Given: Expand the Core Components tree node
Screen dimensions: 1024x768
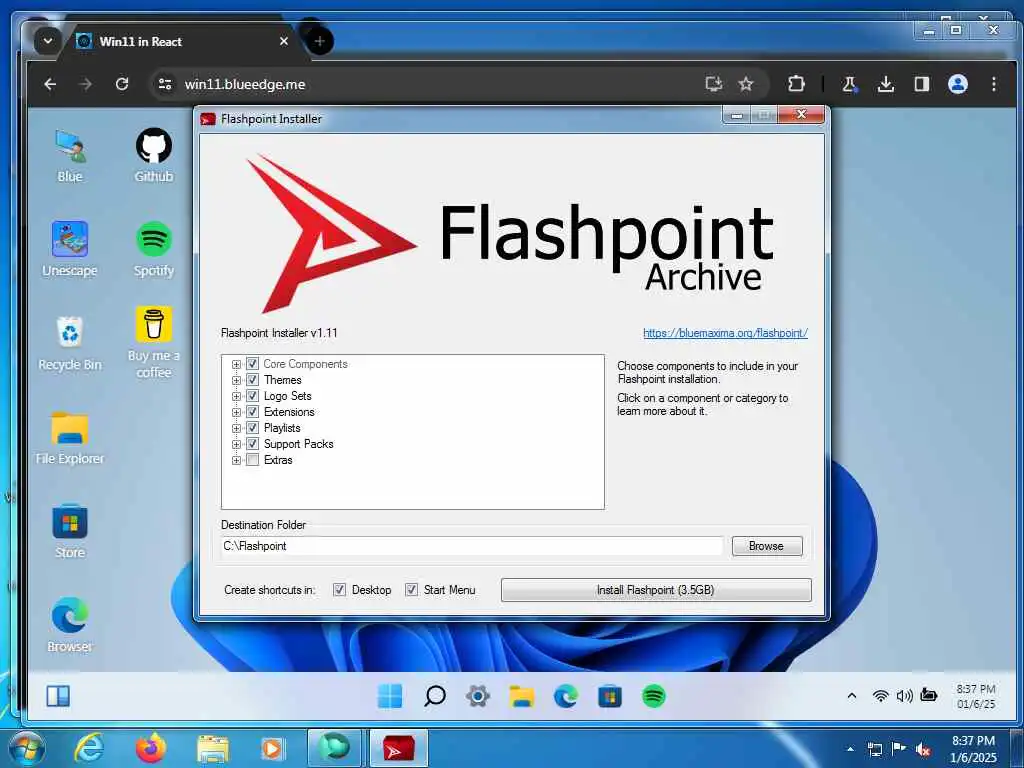Looking at the screenshot, I should coord(236,364).
